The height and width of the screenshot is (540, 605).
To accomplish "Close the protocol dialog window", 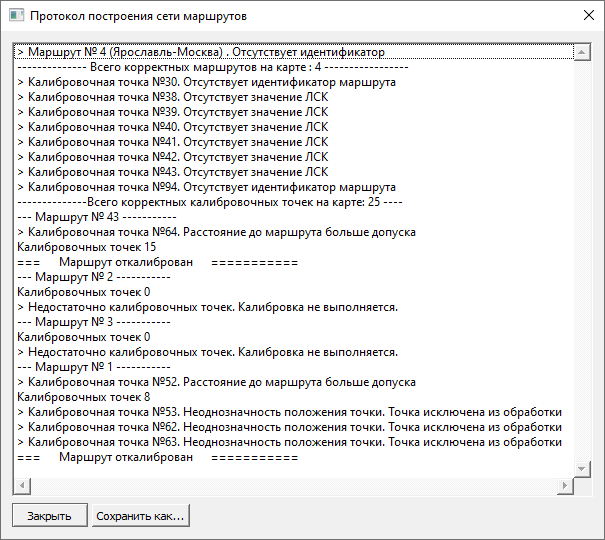I will (x=588, y=15).
